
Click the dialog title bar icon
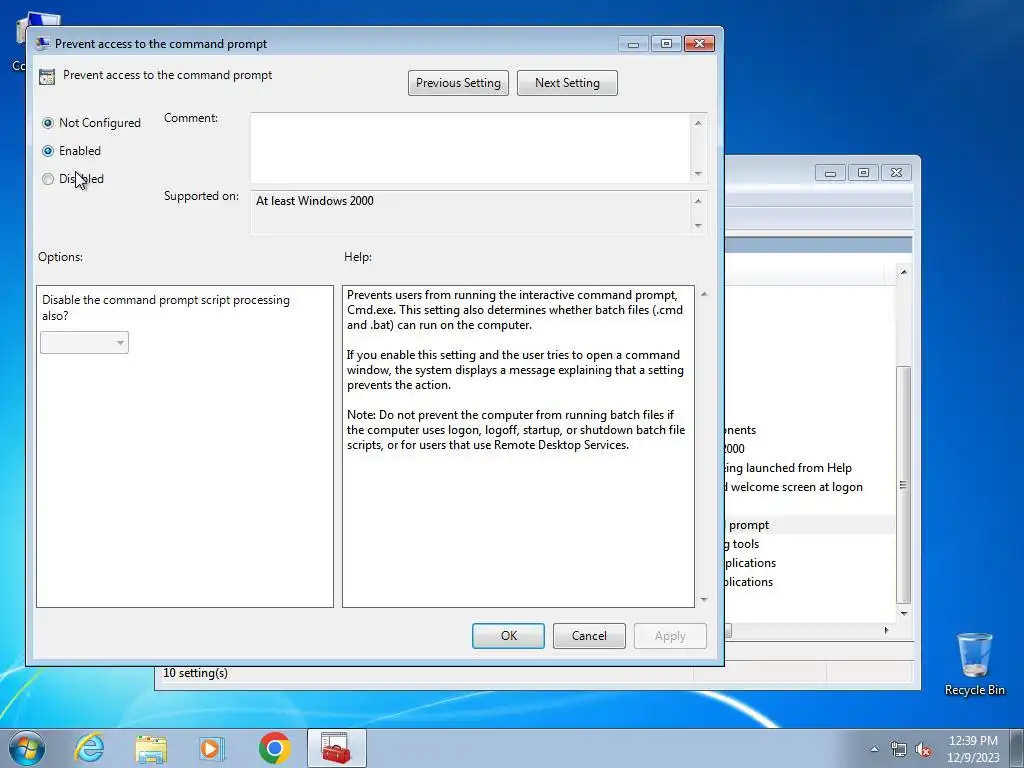coord(42,44)
